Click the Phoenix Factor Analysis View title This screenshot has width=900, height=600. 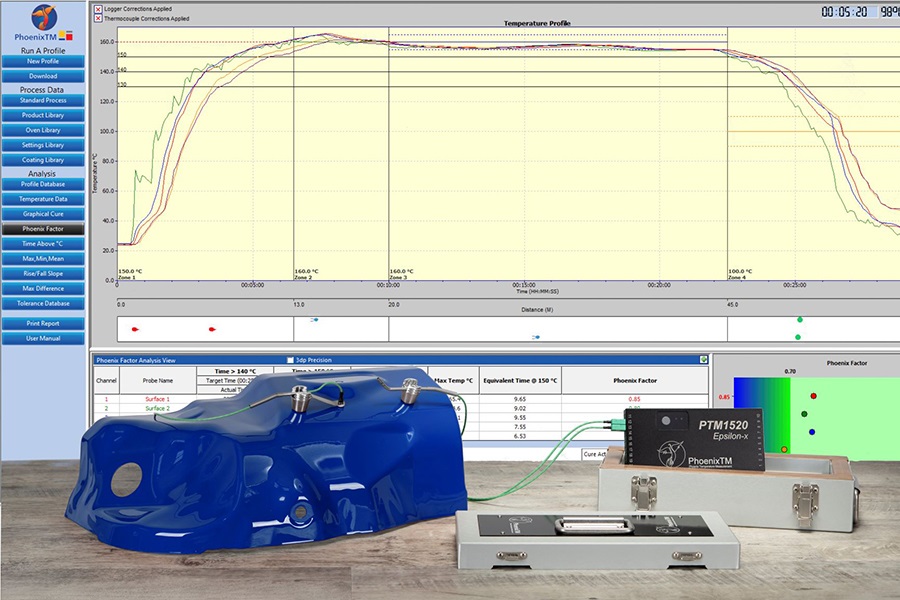pyautogui.click(x=136, y=360)
